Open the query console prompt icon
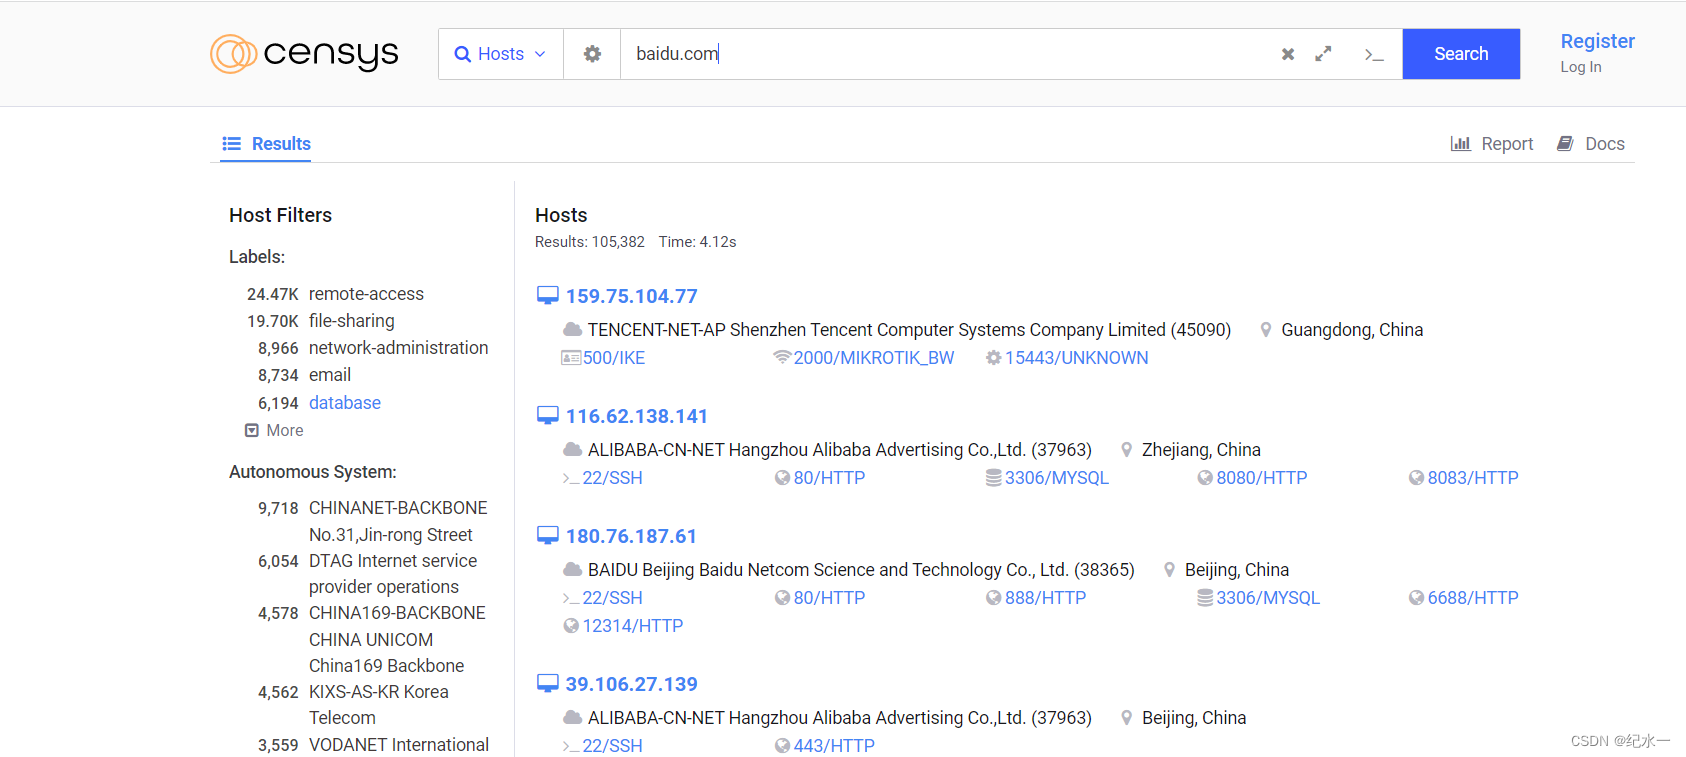Image resolution: width=1686 pixels, height=757 pixels. (x=1374, y=55)
